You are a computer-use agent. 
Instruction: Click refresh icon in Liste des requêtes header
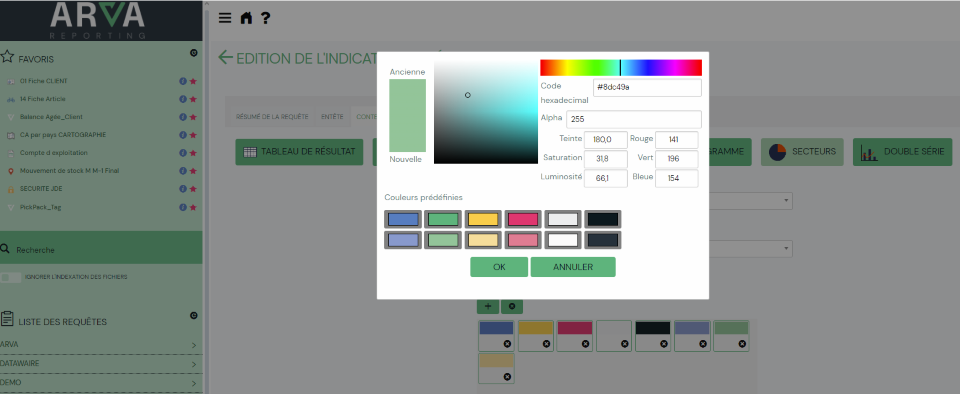coord(193,316)
